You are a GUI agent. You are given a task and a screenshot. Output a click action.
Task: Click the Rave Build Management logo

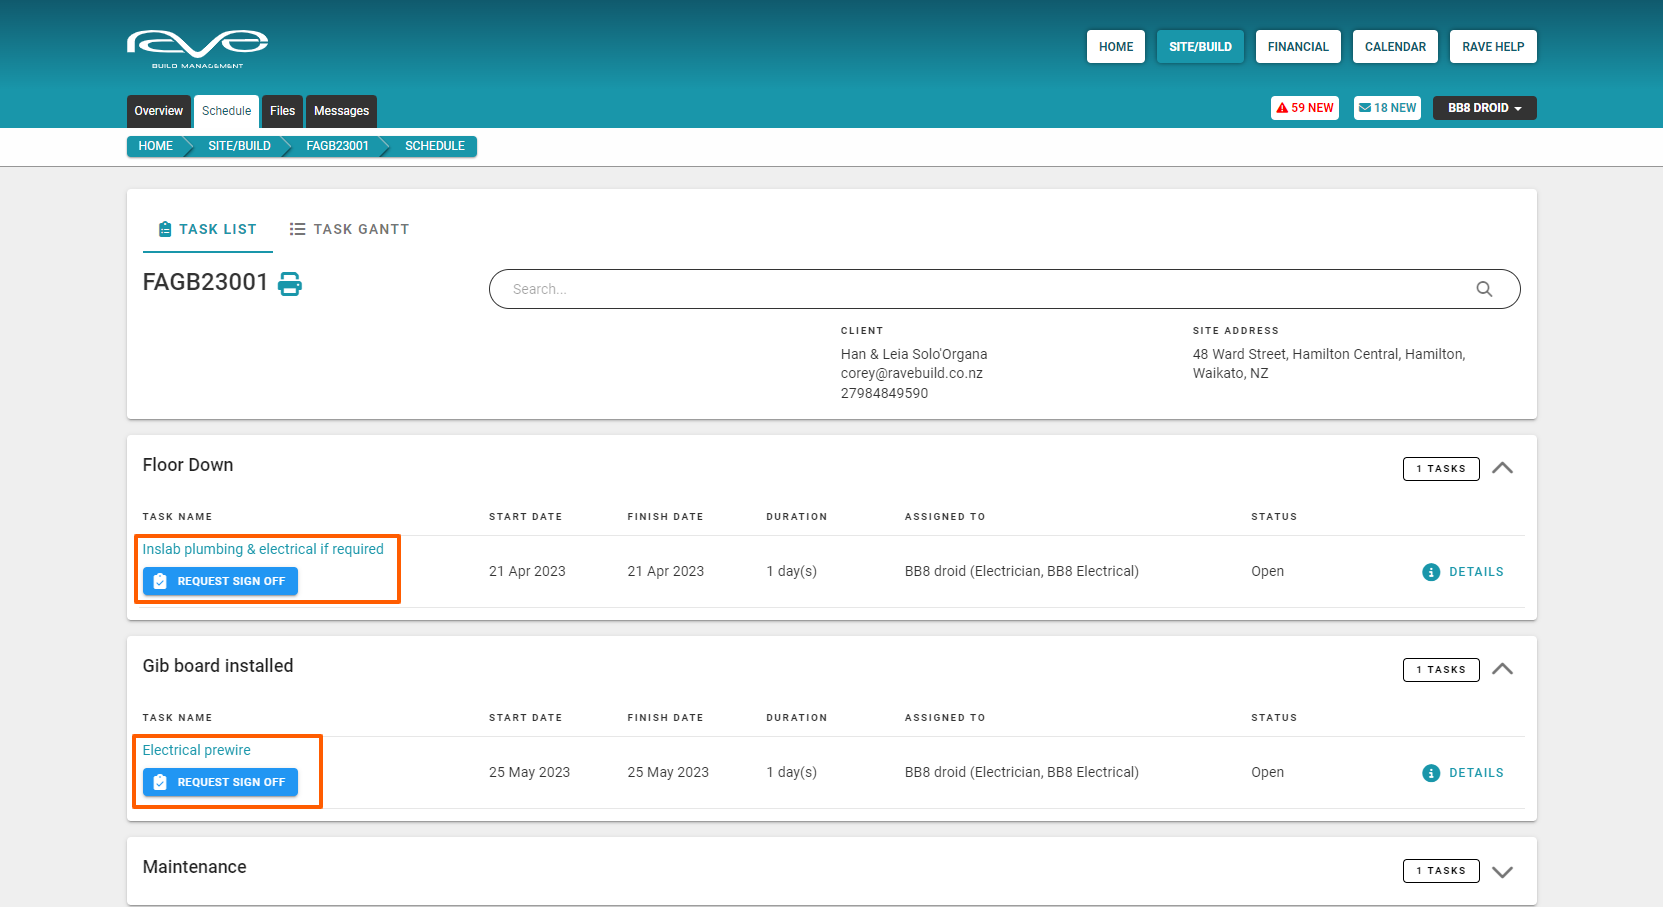click(x=197, y=48)
